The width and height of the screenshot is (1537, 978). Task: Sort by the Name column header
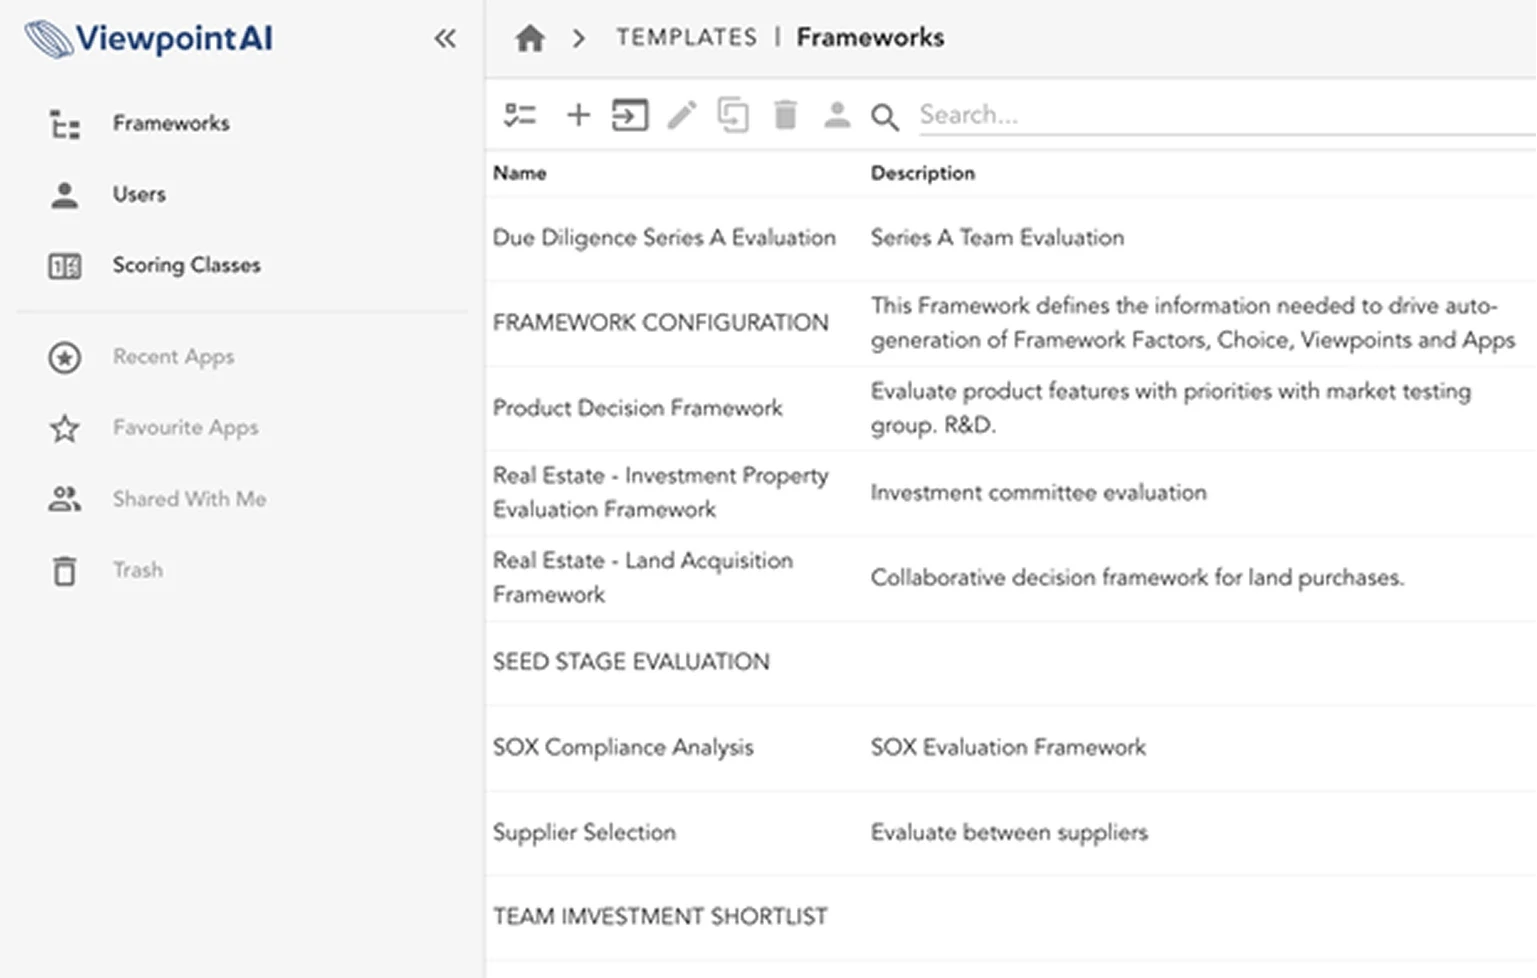(520, 173)
